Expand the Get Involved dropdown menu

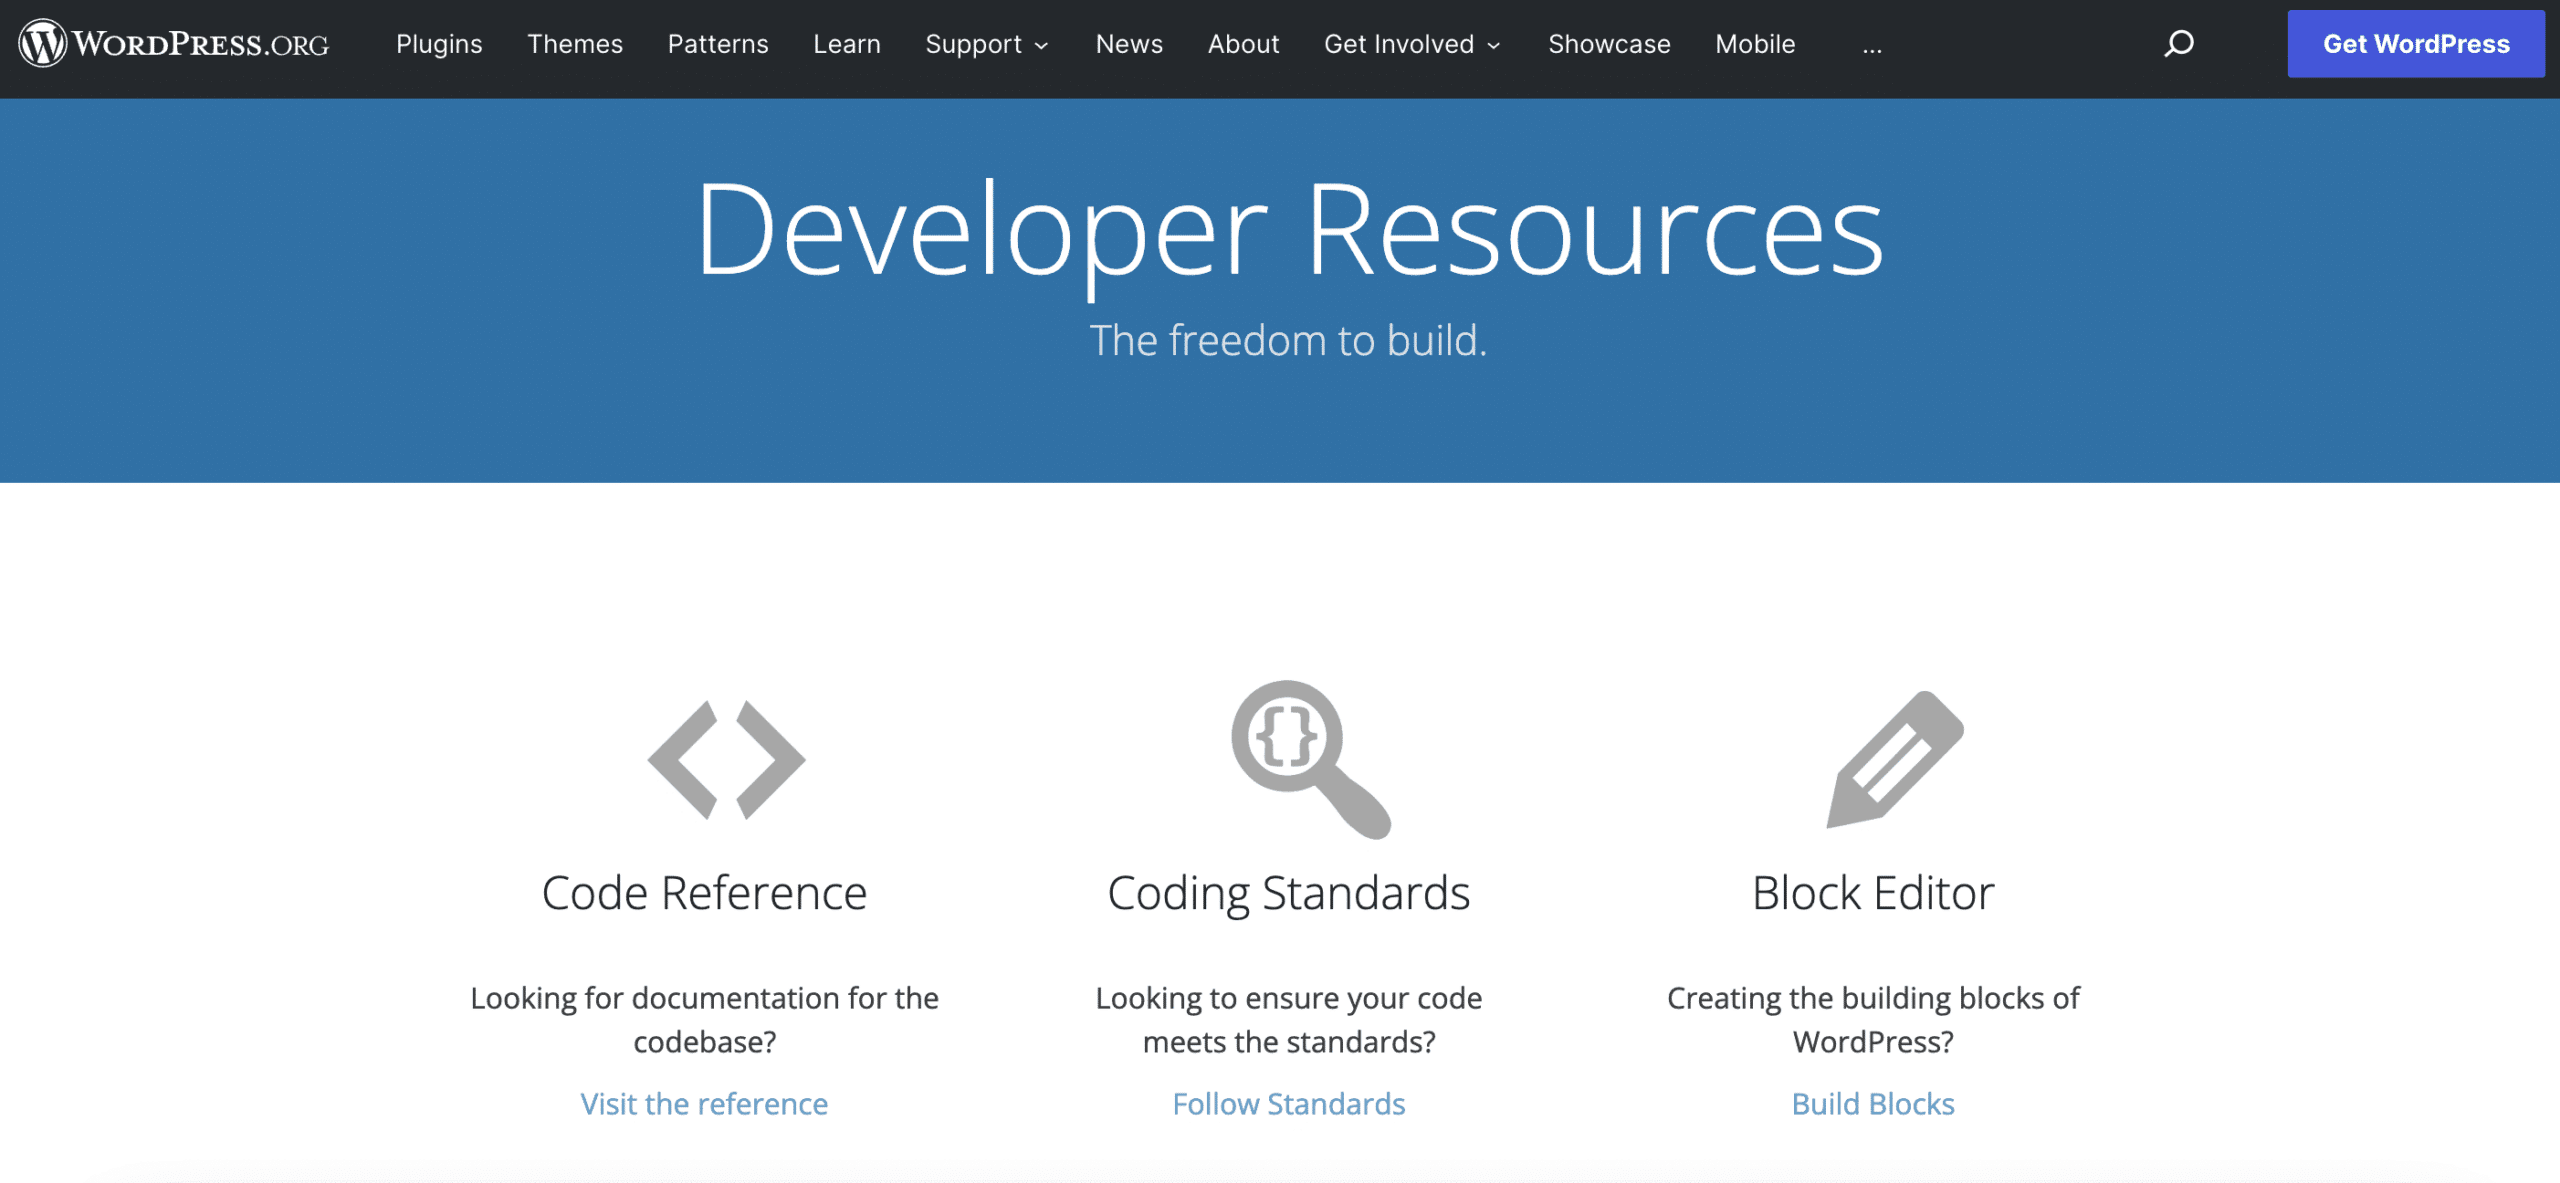(1411, 44)
